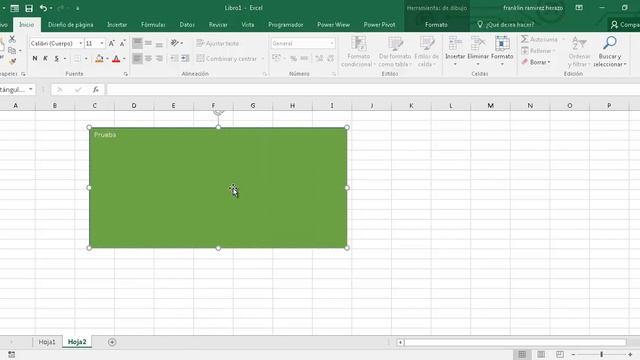Center text horizontally
Image resolution: width=640 pixels, height=360 pixels.
[x=148, y=59]
